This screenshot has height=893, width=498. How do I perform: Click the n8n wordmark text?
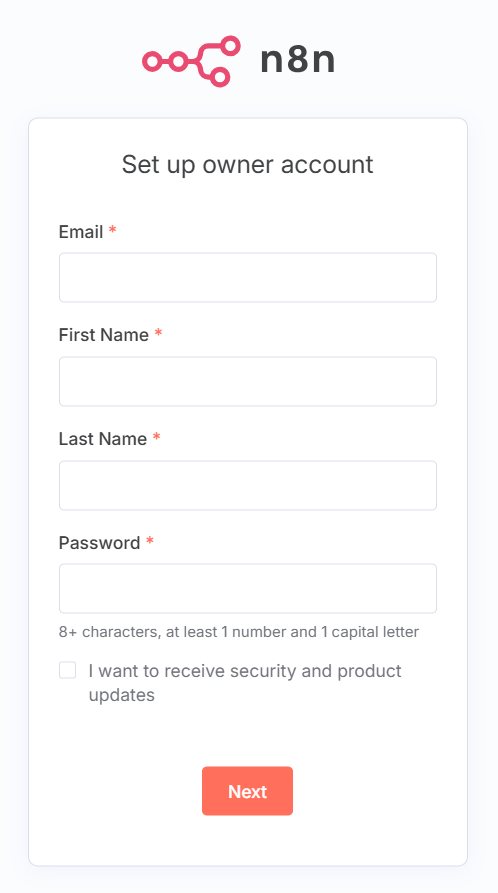[297, 60]
